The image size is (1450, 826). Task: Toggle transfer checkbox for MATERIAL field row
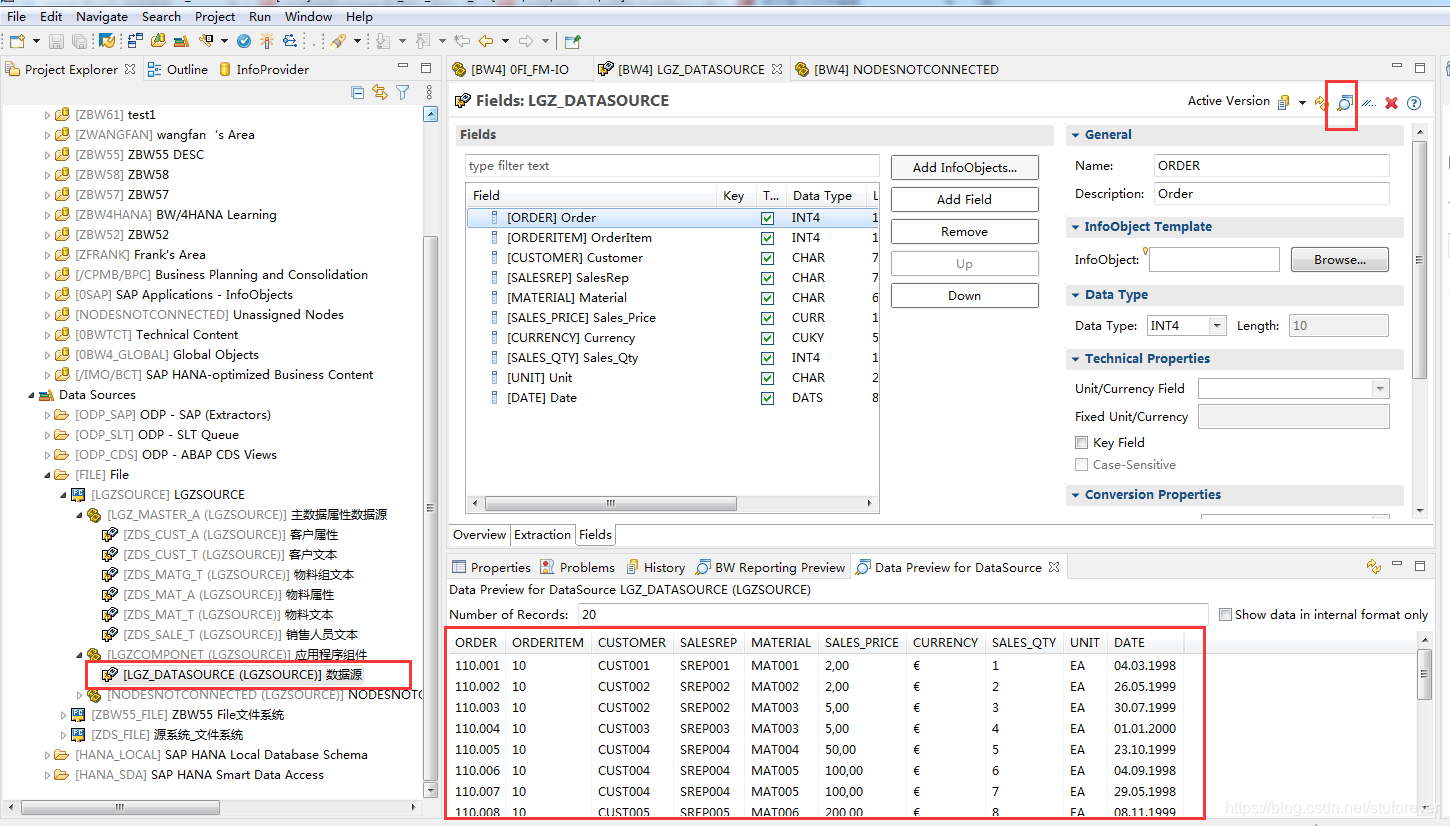(x=767, y=298)
